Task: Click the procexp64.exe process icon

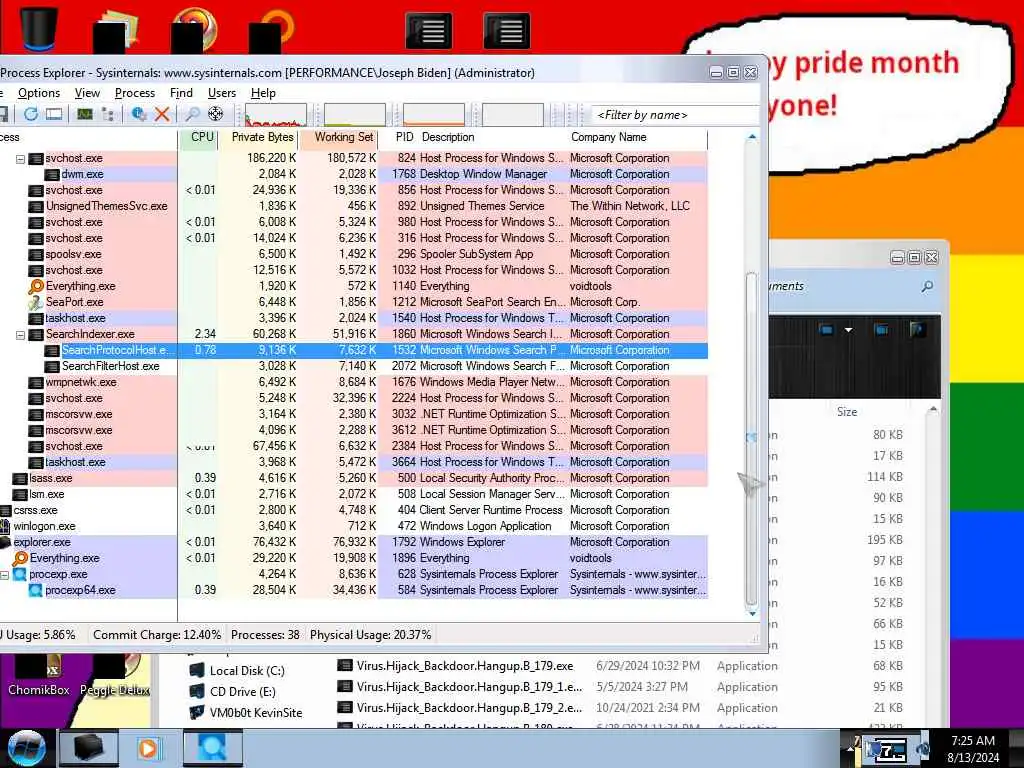Action: click(36, 590)
